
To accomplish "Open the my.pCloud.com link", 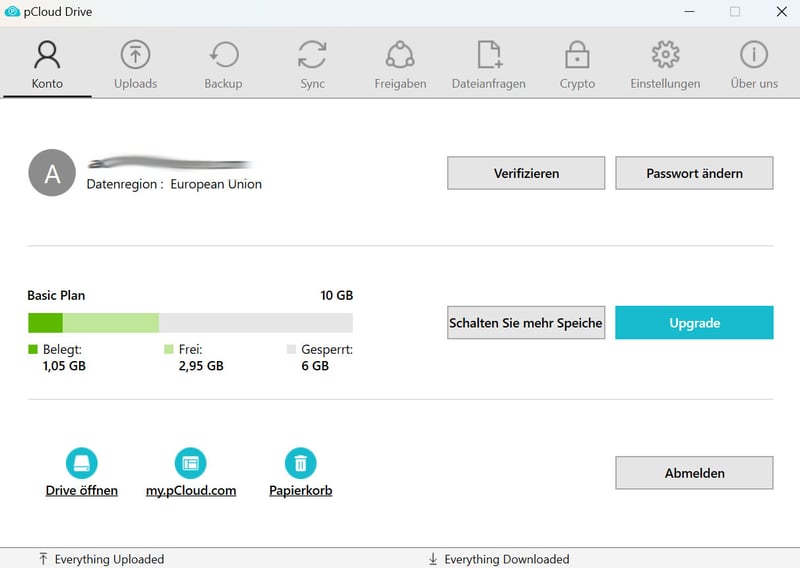I will click(x=190, y=491).
